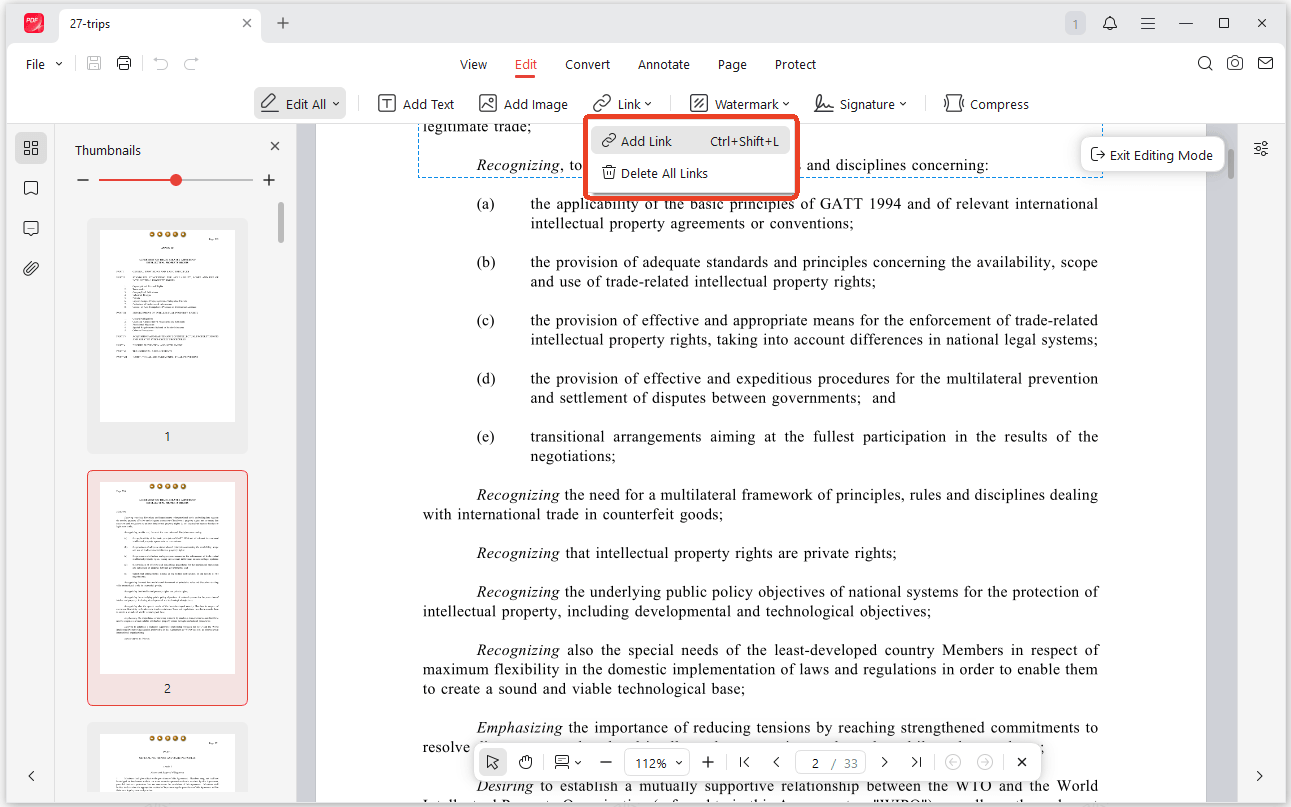Go to the first page
The height and width of the screenshot is (807, 1291).
[x=745, y=762]
